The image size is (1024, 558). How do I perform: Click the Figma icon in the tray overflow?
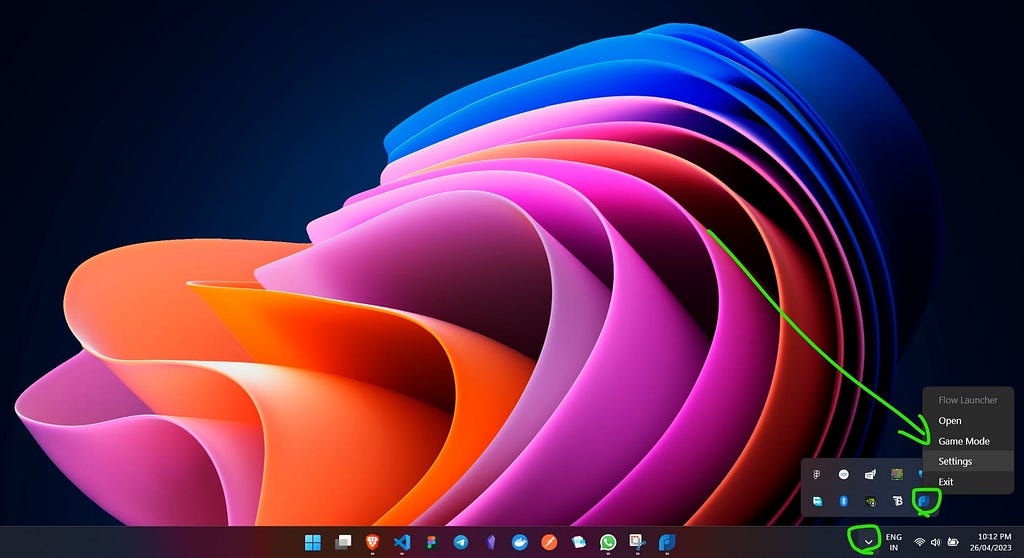[x=817, y=474]
